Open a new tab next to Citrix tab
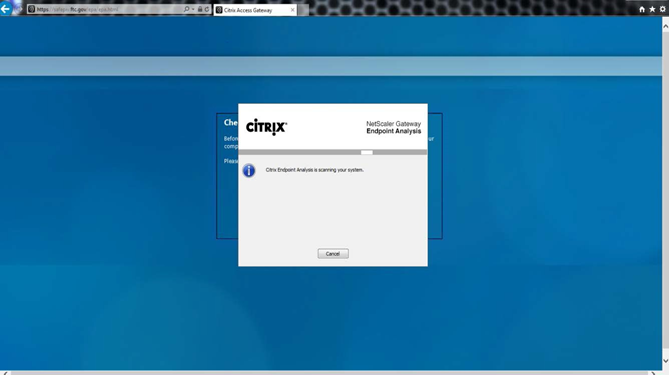This screenshot has height=375, width=669. click(x=303, y=10)
